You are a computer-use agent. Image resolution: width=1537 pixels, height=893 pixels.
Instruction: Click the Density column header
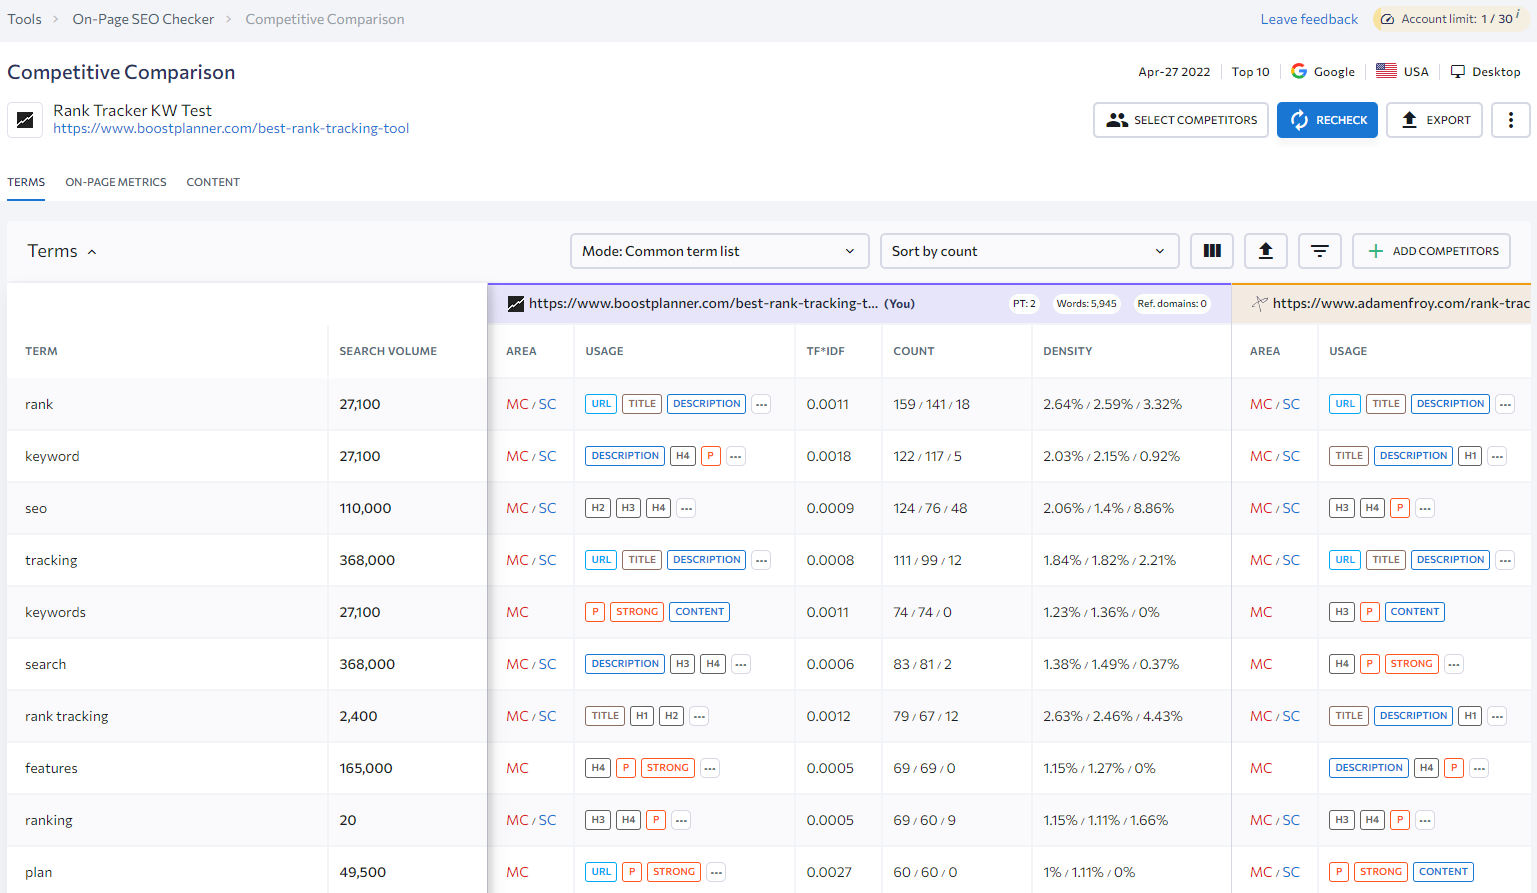click(x=1067, y=351)
